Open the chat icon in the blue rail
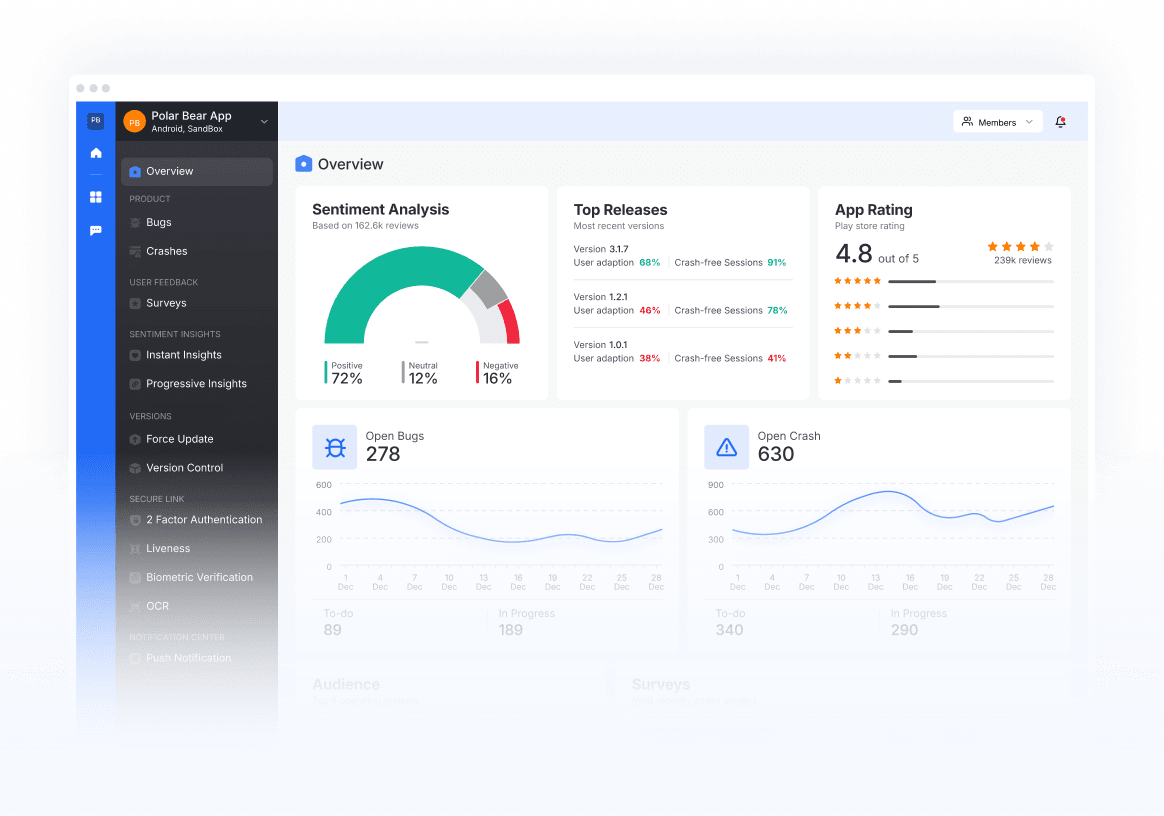The image size is (1164, 816). [95, 230]
